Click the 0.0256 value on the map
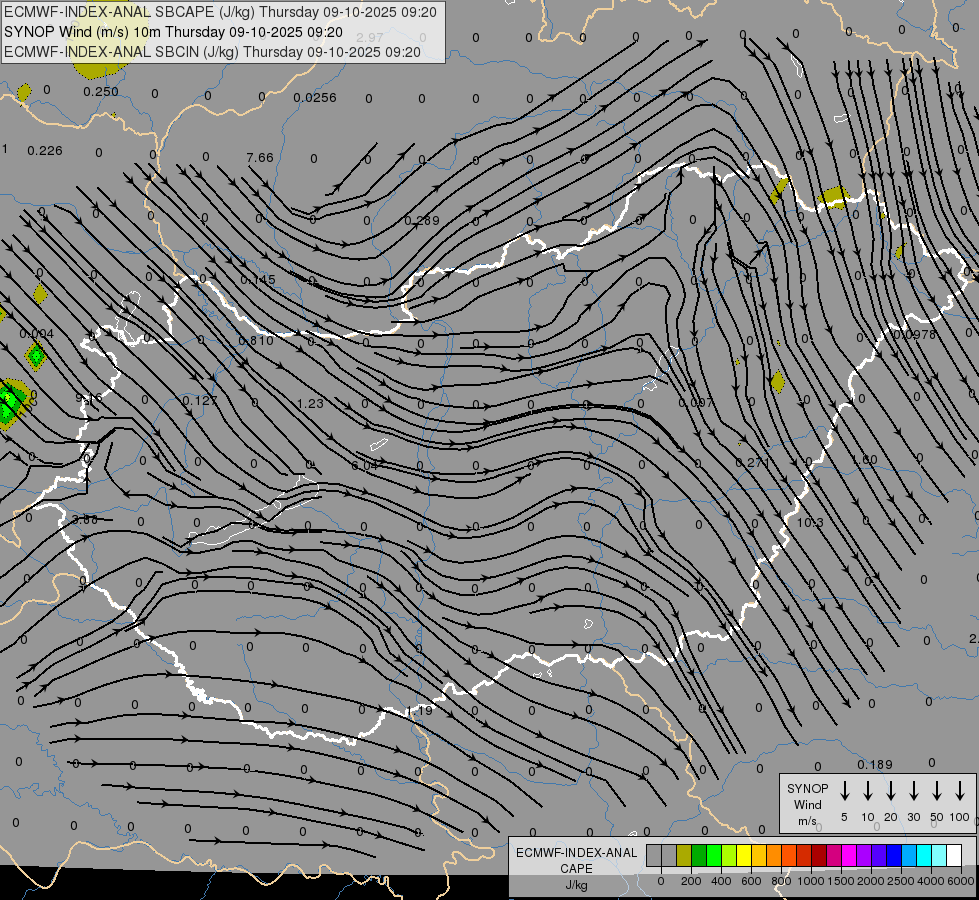The width and height of the screenshot is (979, 900). [315, 98]
